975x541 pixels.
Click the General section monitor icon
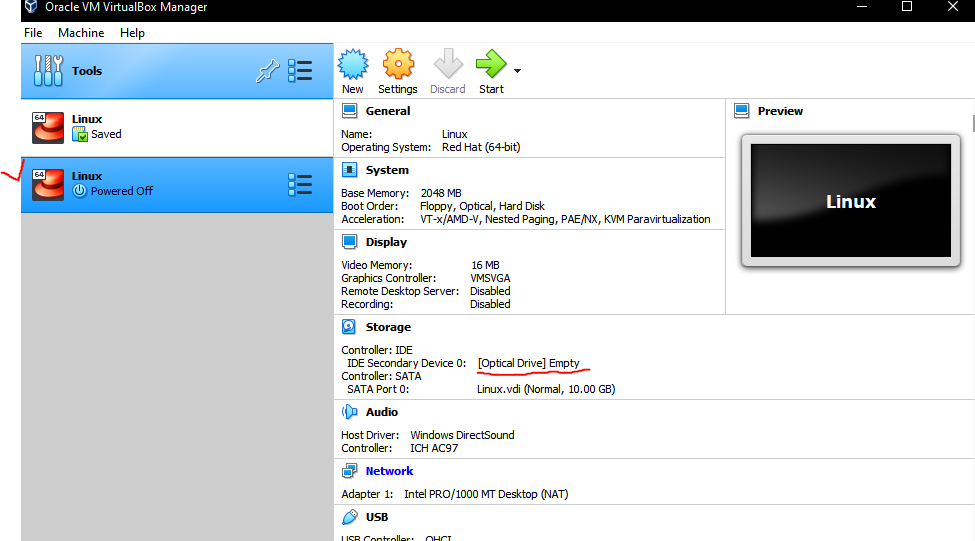(349, 111)
